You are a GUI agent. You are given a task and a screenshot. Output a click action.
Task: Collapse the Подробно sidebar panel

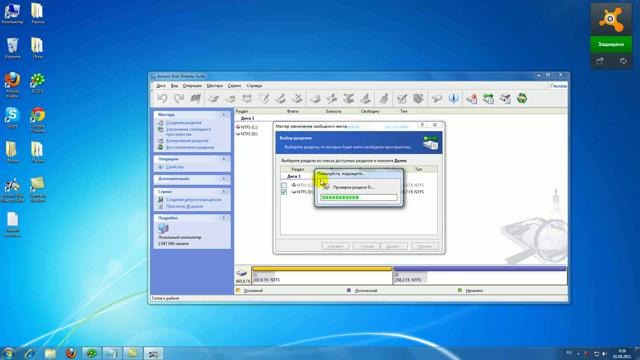[224, 218]
